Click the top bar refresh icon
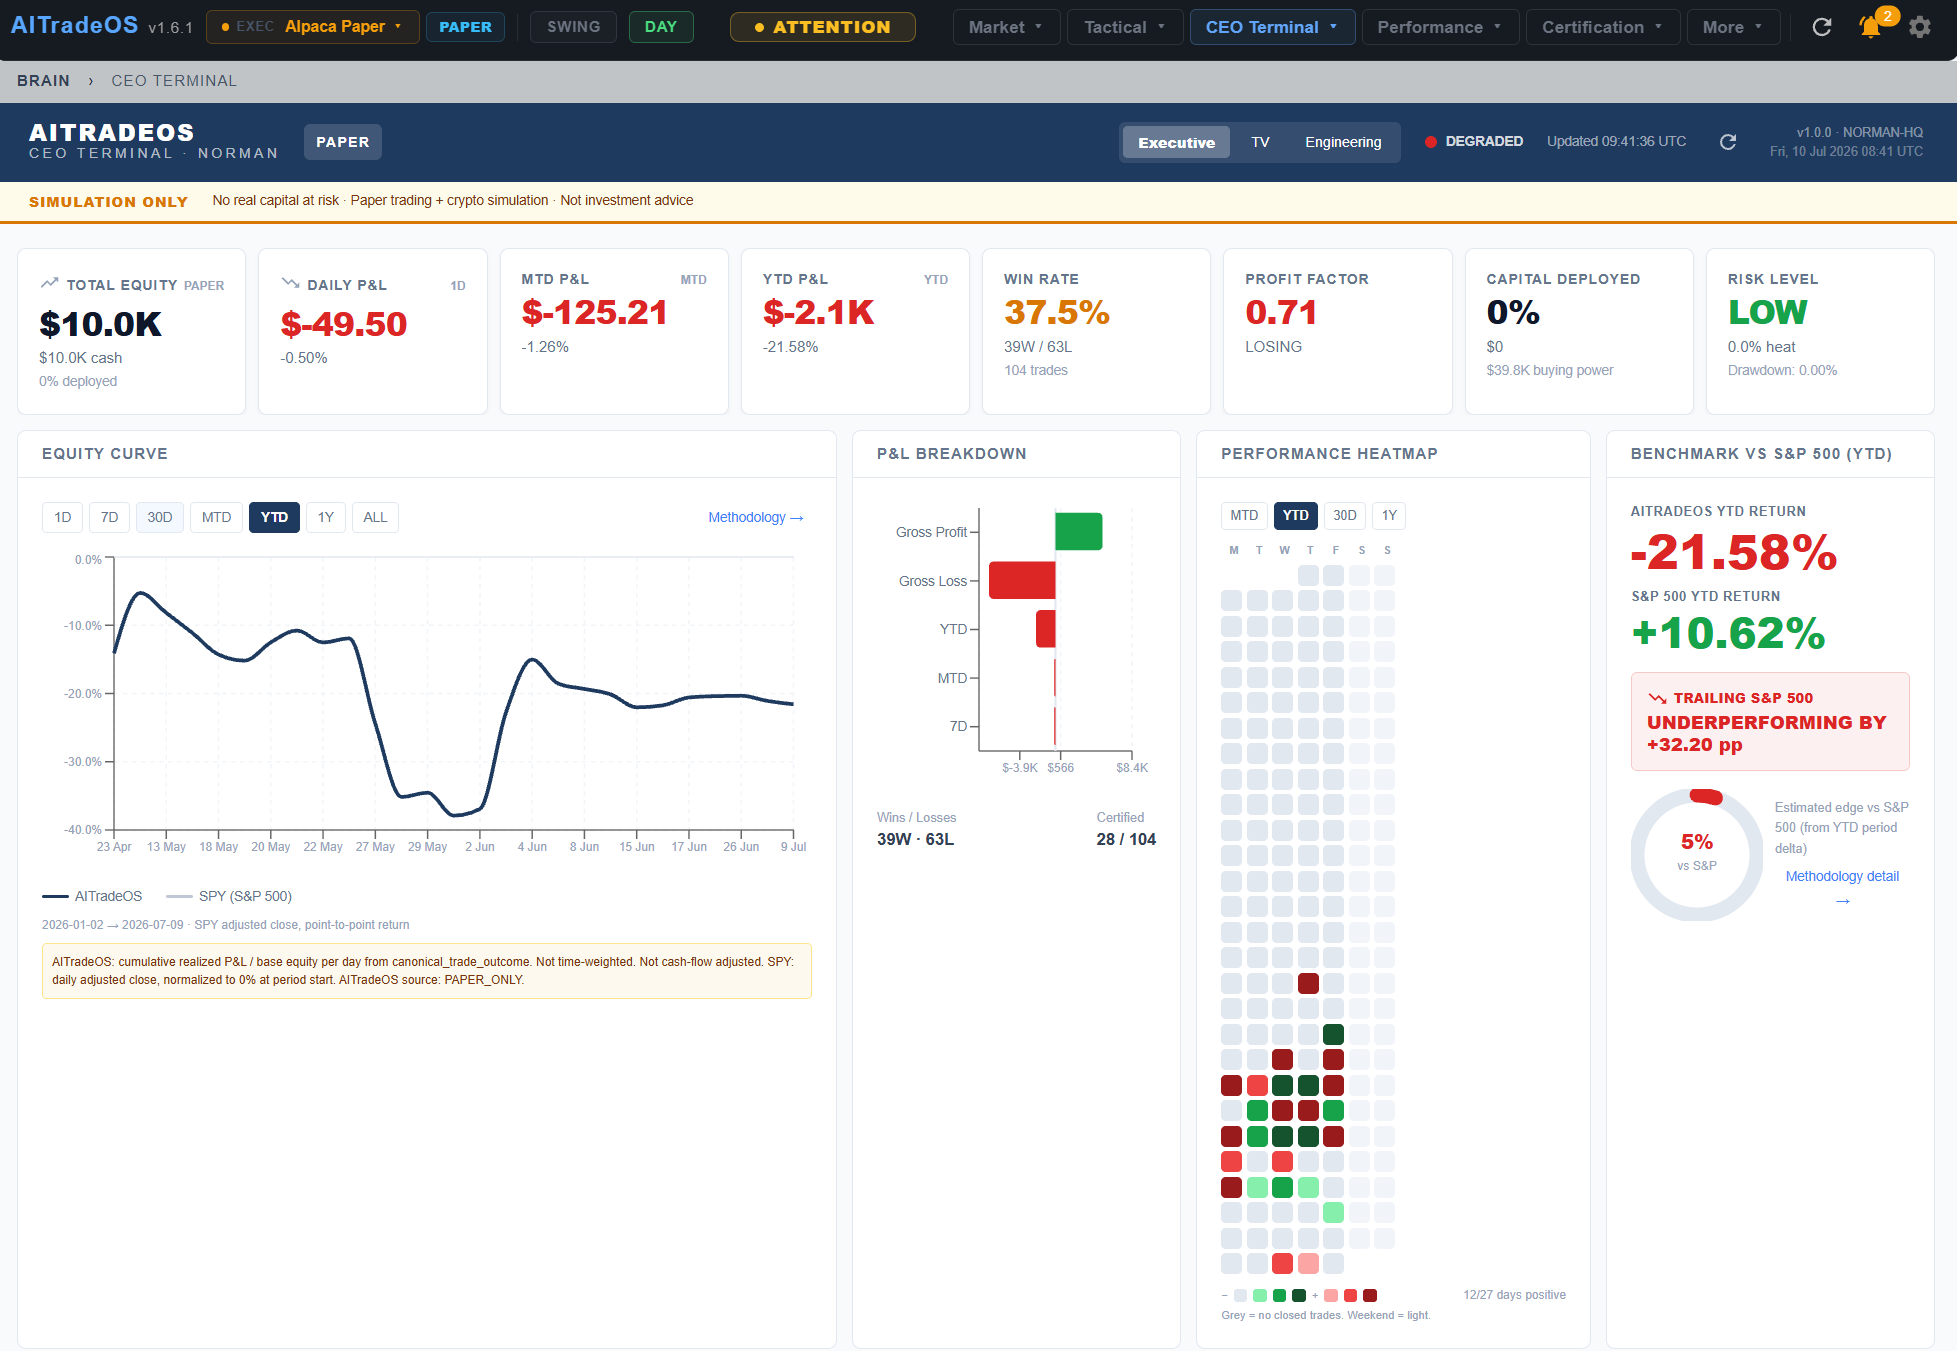1957x1351 pixels. tap(1822, 27)
